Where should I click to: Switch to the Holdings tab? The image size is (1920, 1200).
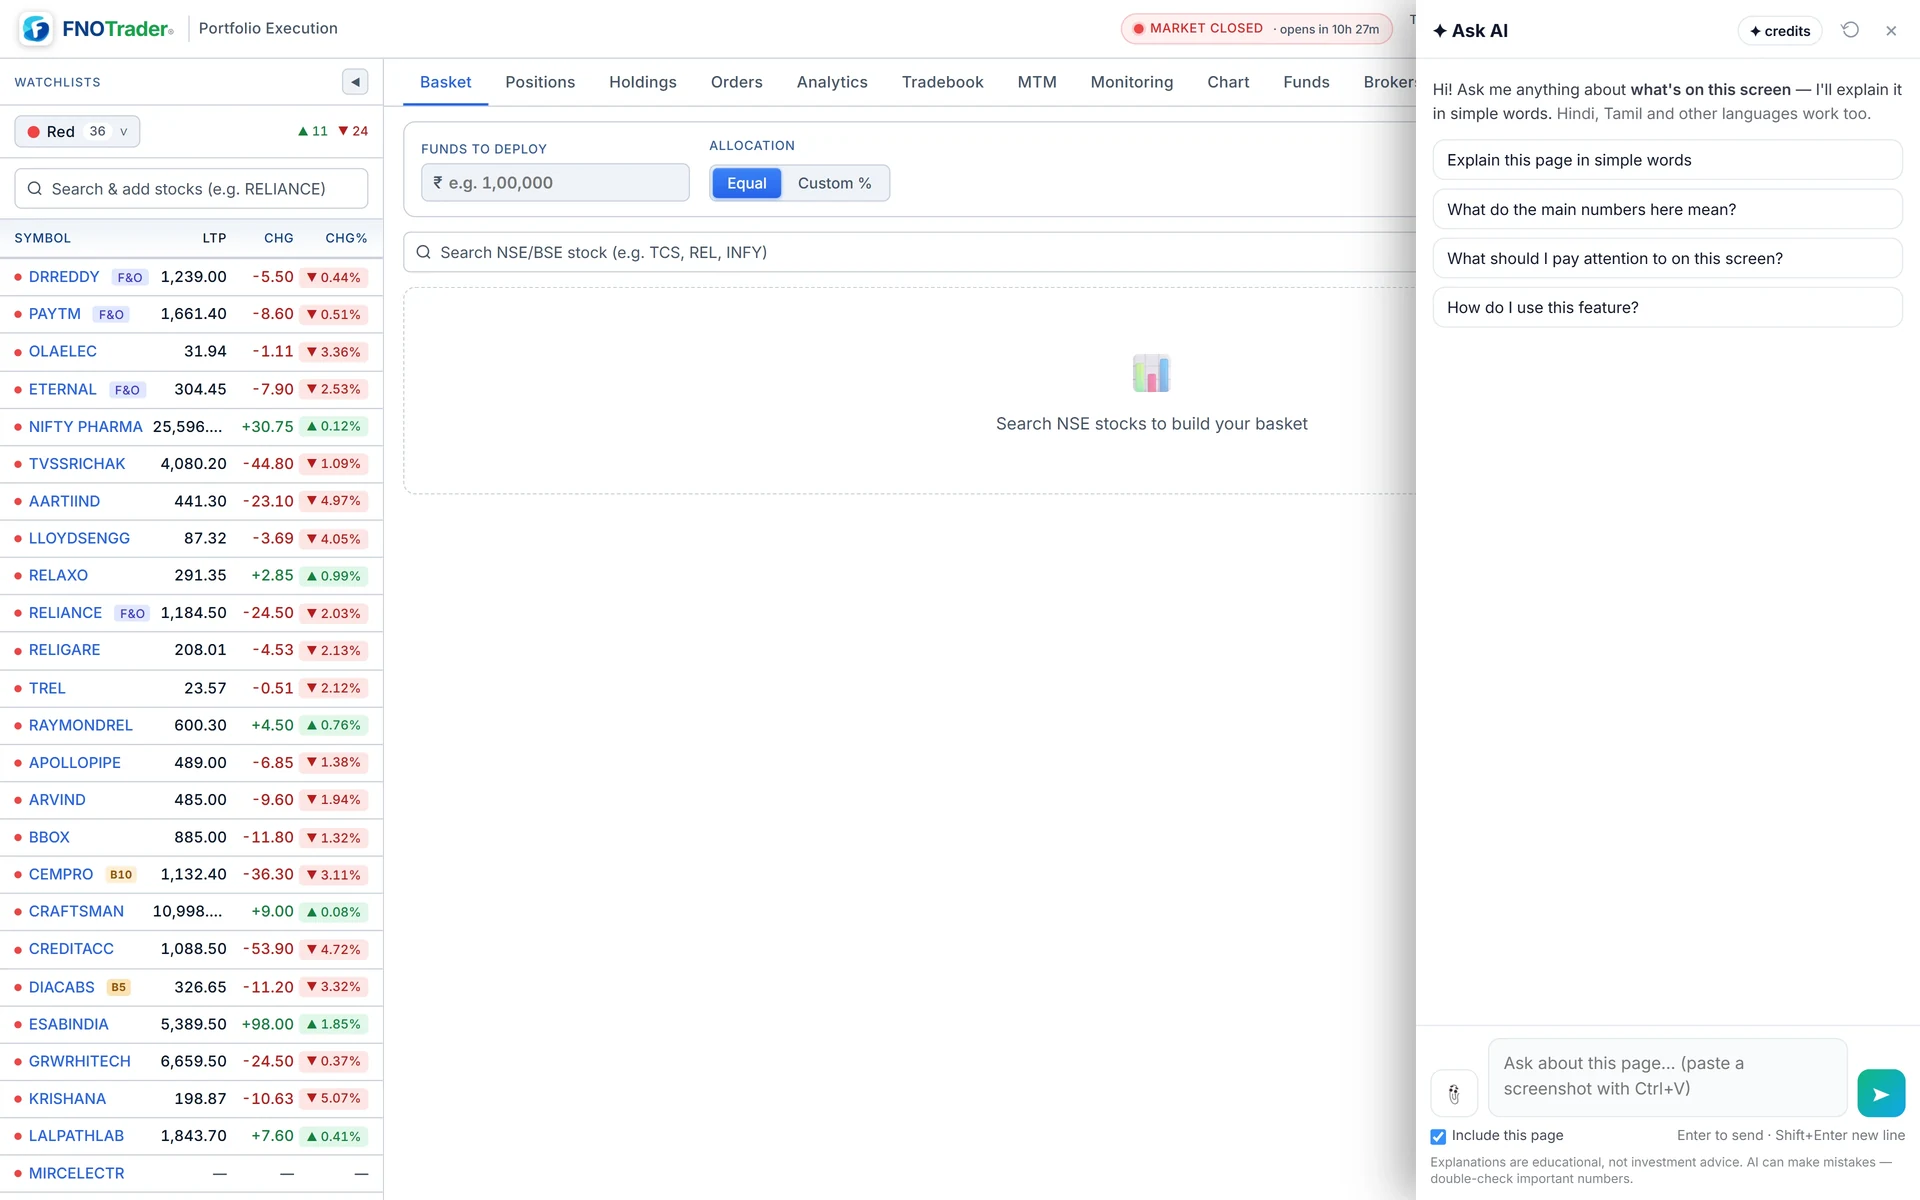[x=643, y=82]
